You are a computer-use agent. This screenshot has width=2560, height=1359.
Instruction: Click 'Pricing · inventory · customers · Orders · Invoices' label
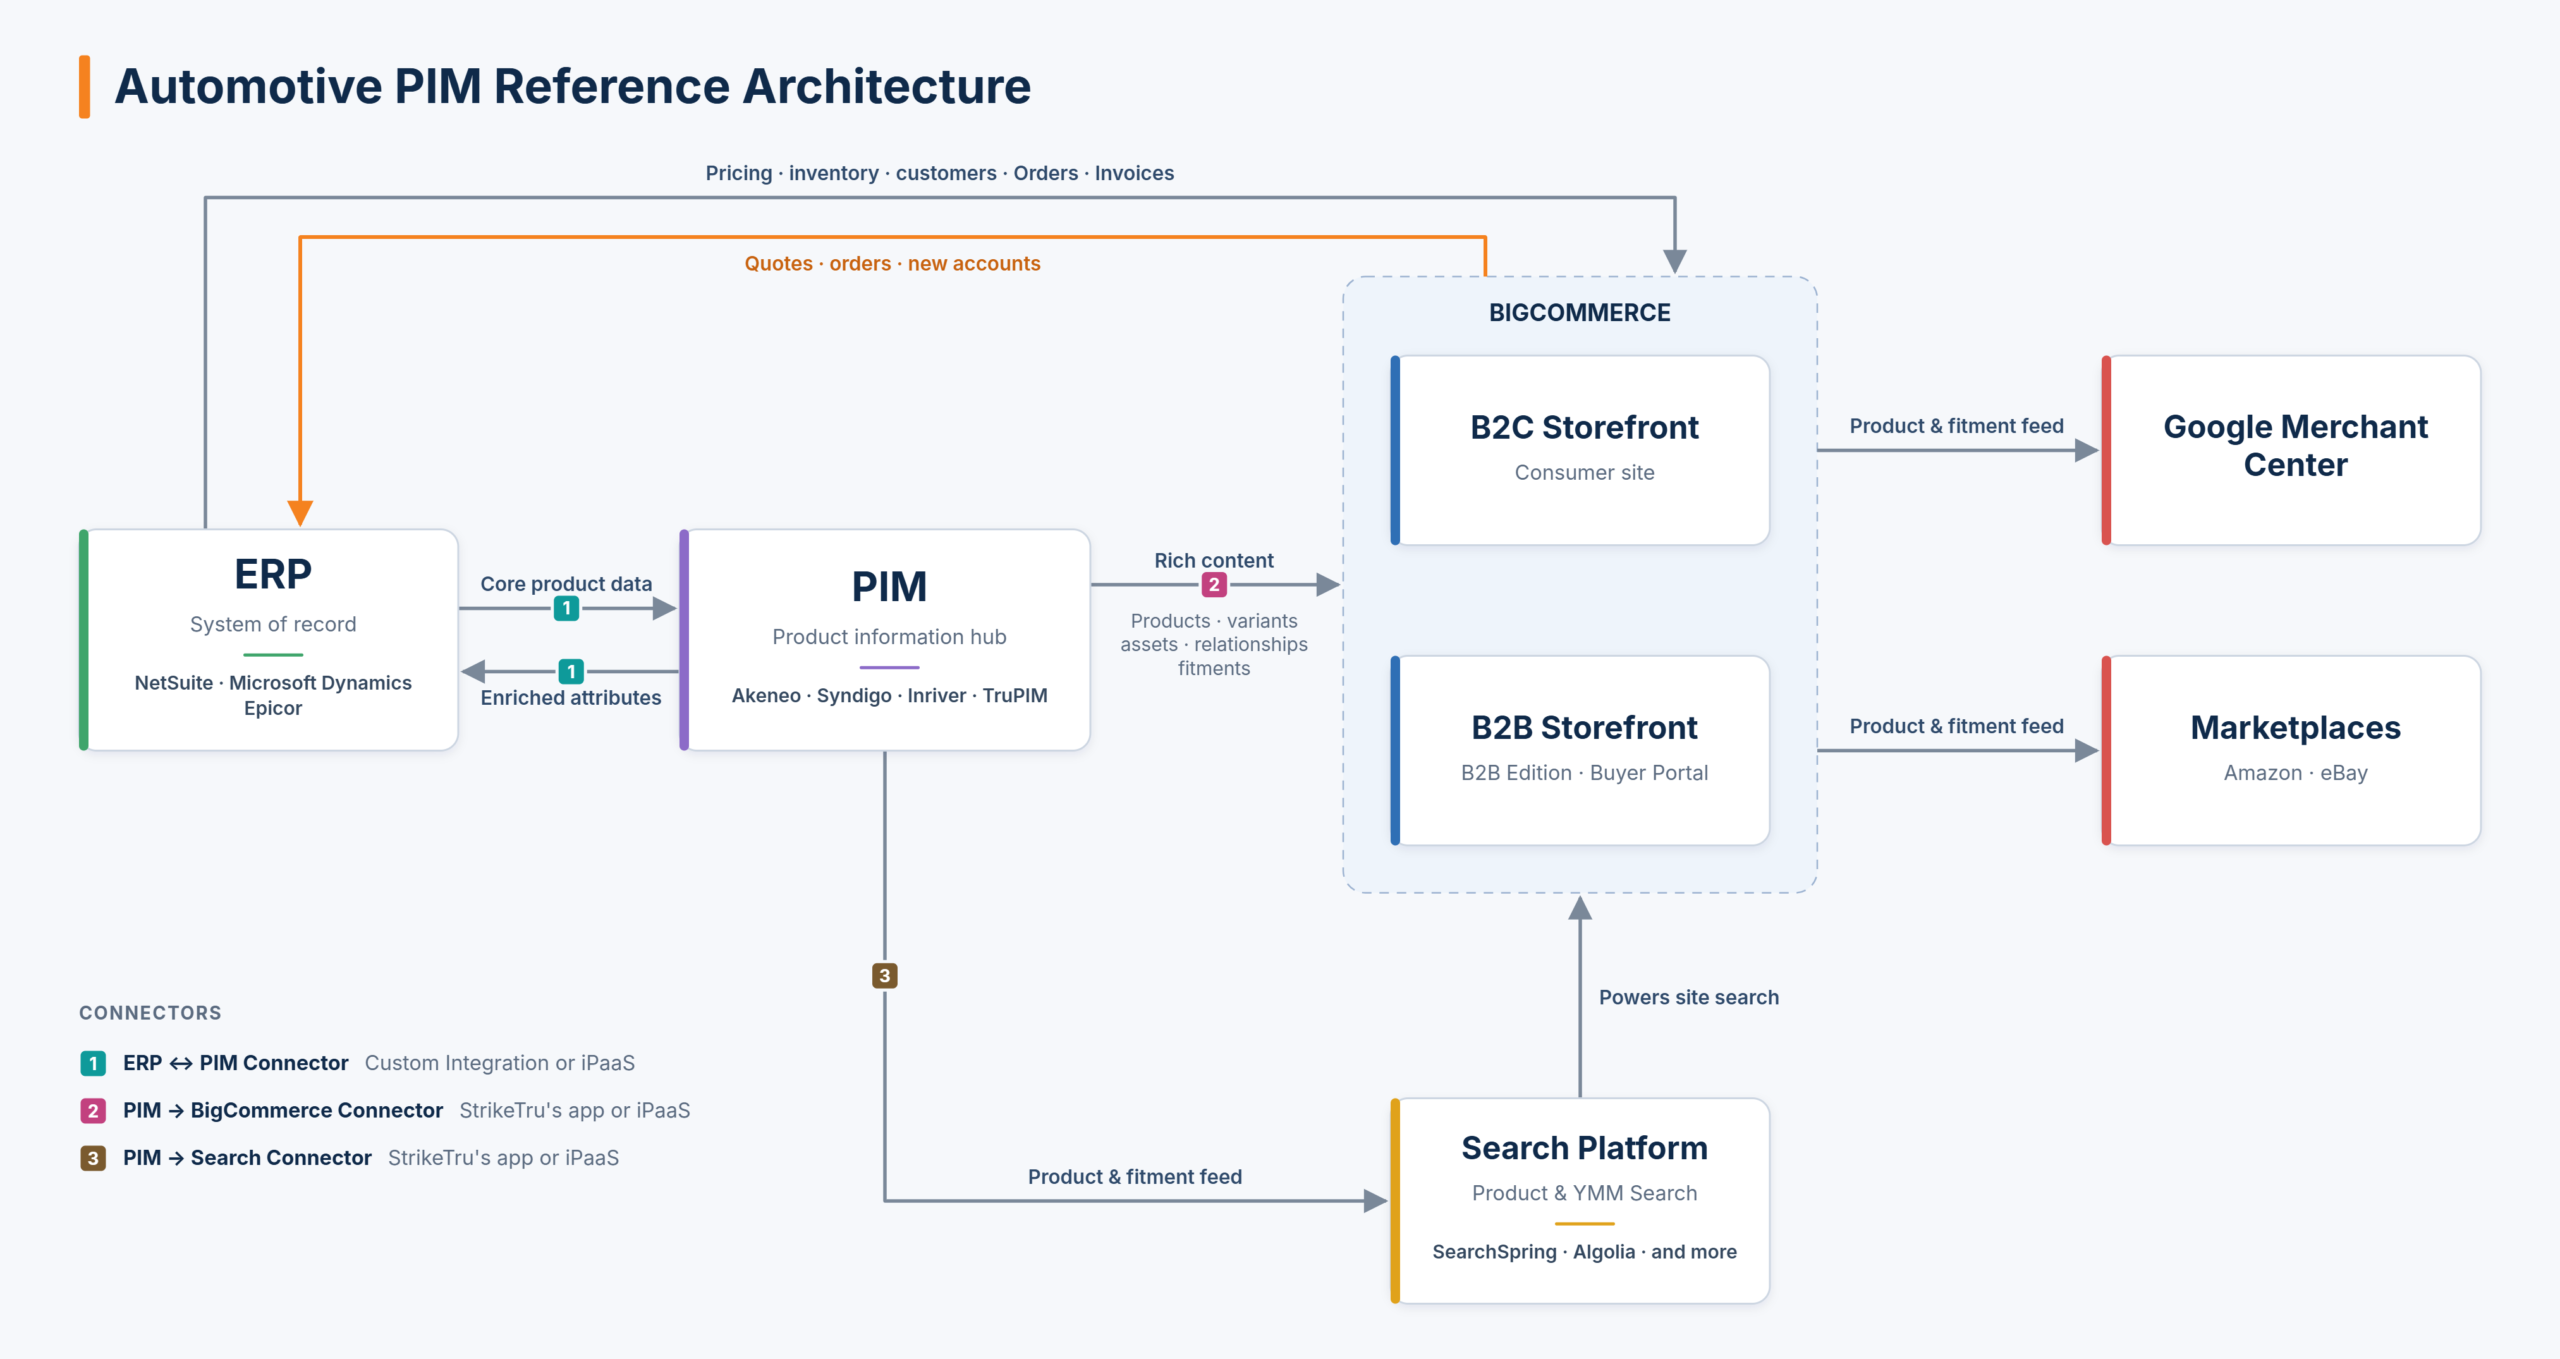click(x=939, y=173)
